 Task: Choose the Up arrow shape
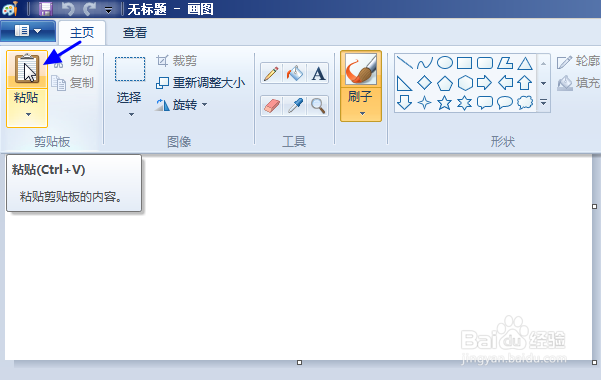point(525,83)
